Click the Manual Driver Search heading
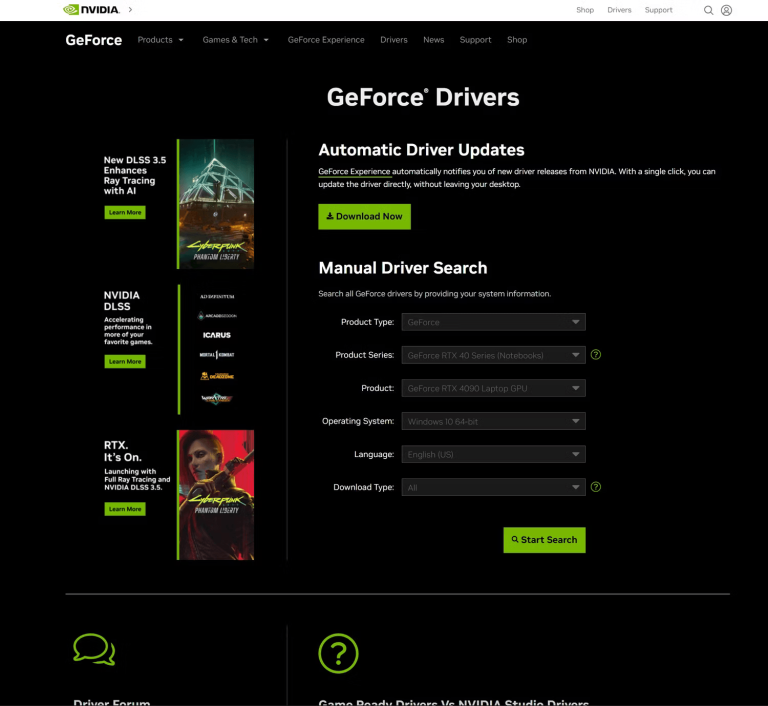Image resolution: width=768 pixels, height=706 pixels. [x=403, y=268]
